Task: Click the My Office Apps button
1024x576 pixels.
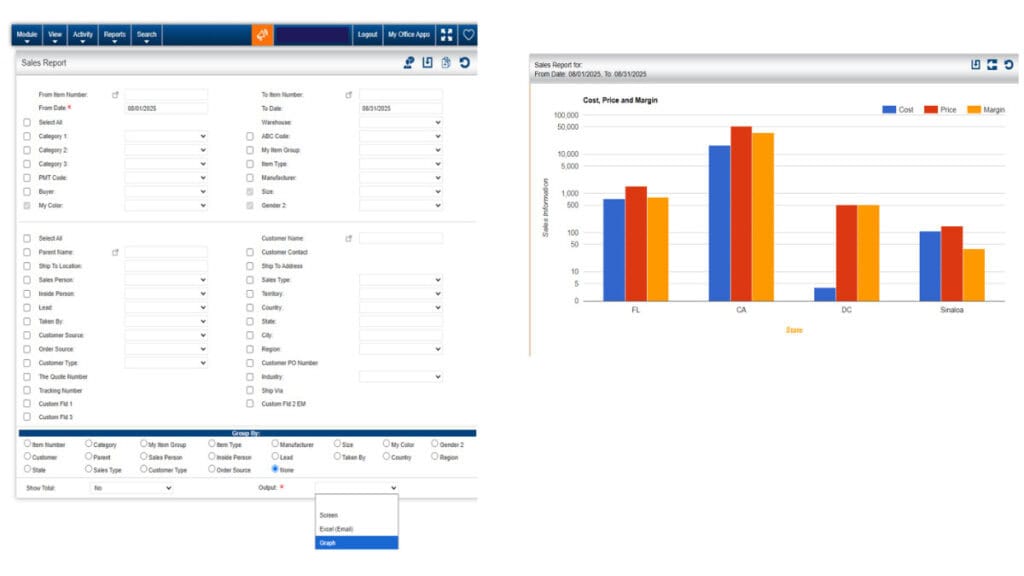Action: point(409,35)
